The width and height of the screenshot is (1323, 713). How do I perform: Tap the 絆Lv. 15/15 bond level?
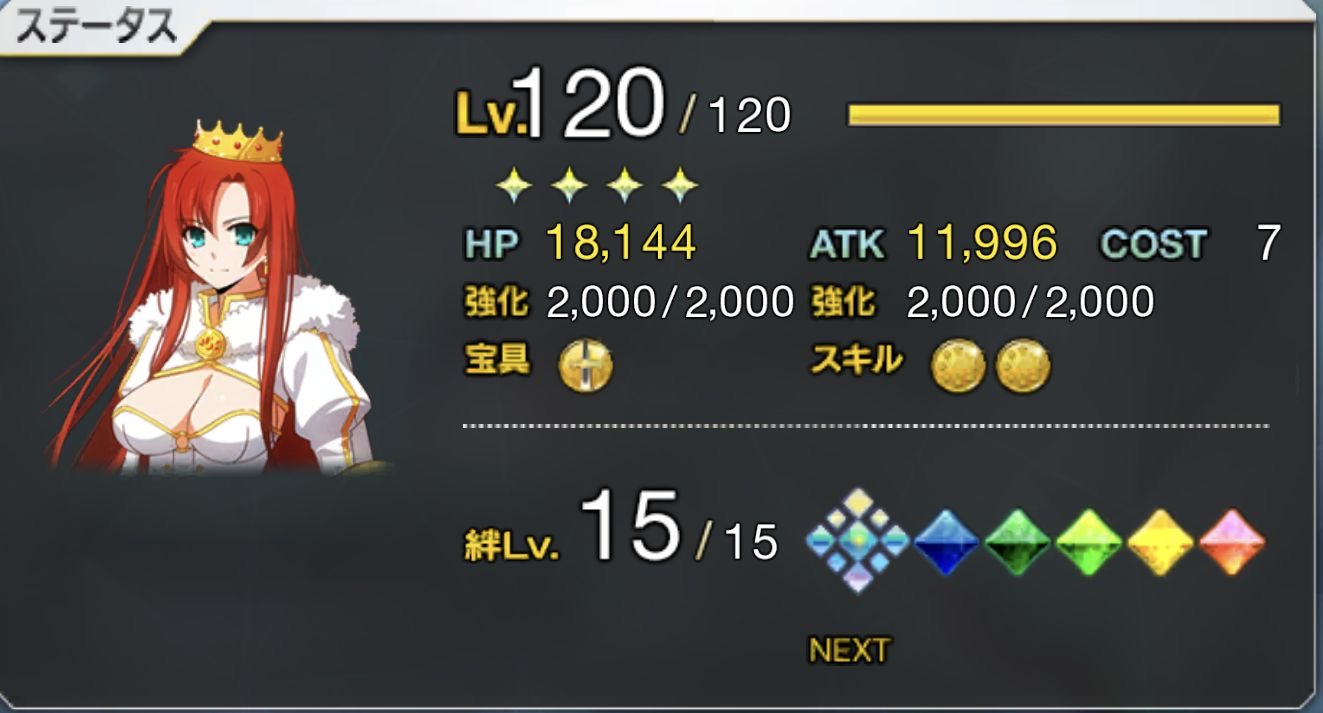pos(621,527)
